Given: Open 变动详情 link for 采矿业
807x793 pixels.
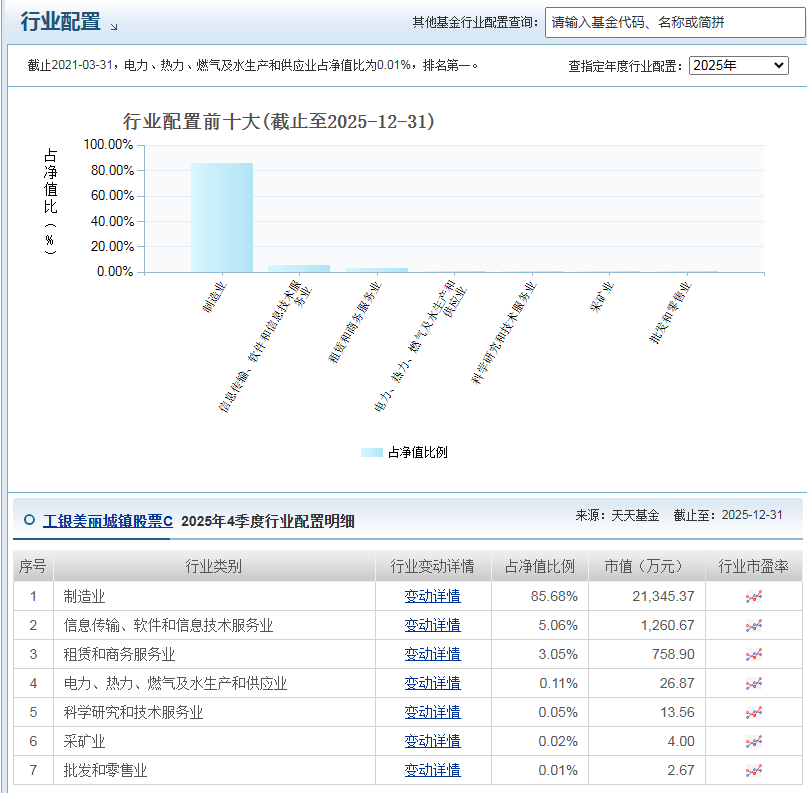Looking at the screenshot, I should point(432,742).
